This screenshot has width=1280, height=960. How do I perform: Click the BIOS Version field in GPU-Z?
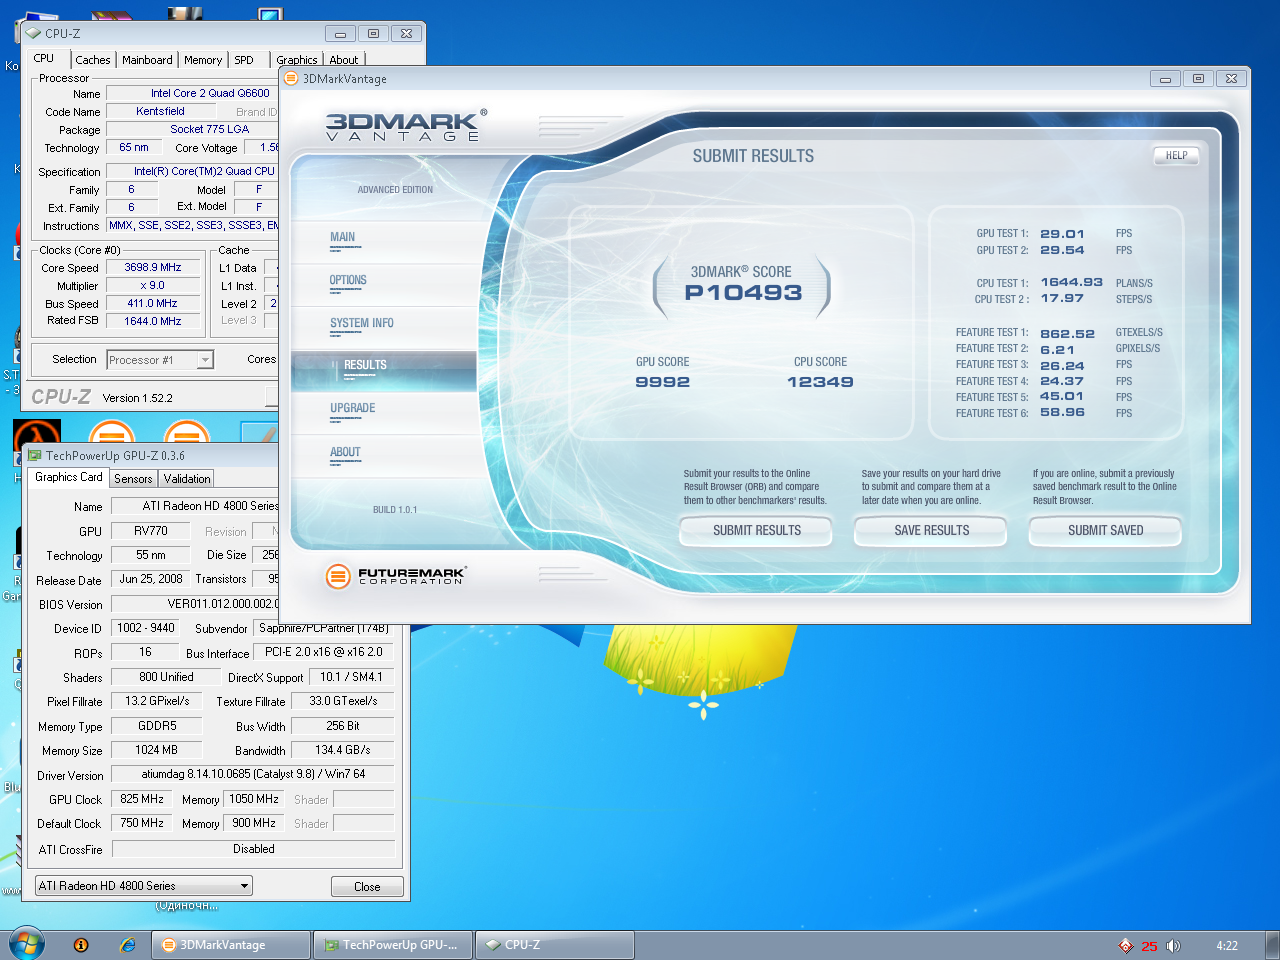(x=196, y=604)
